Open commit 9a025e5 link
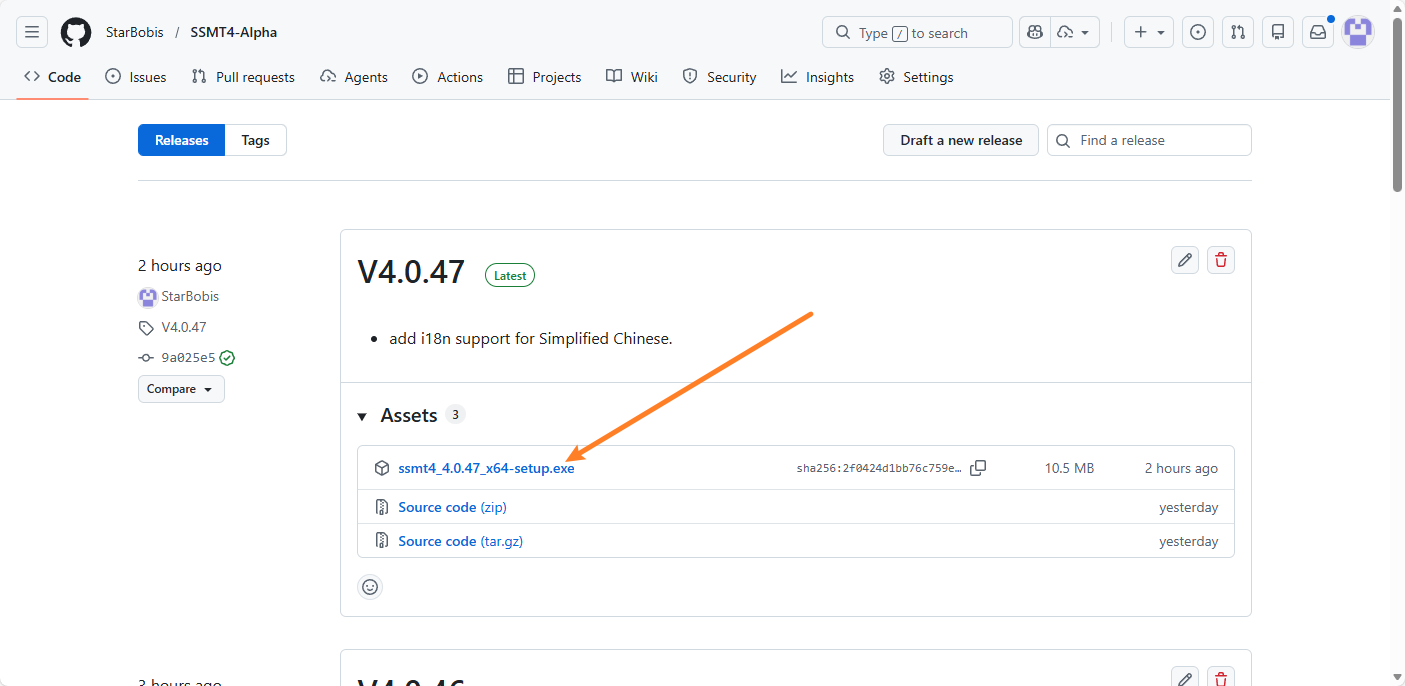1405x686 pixels. click(188, 357)
